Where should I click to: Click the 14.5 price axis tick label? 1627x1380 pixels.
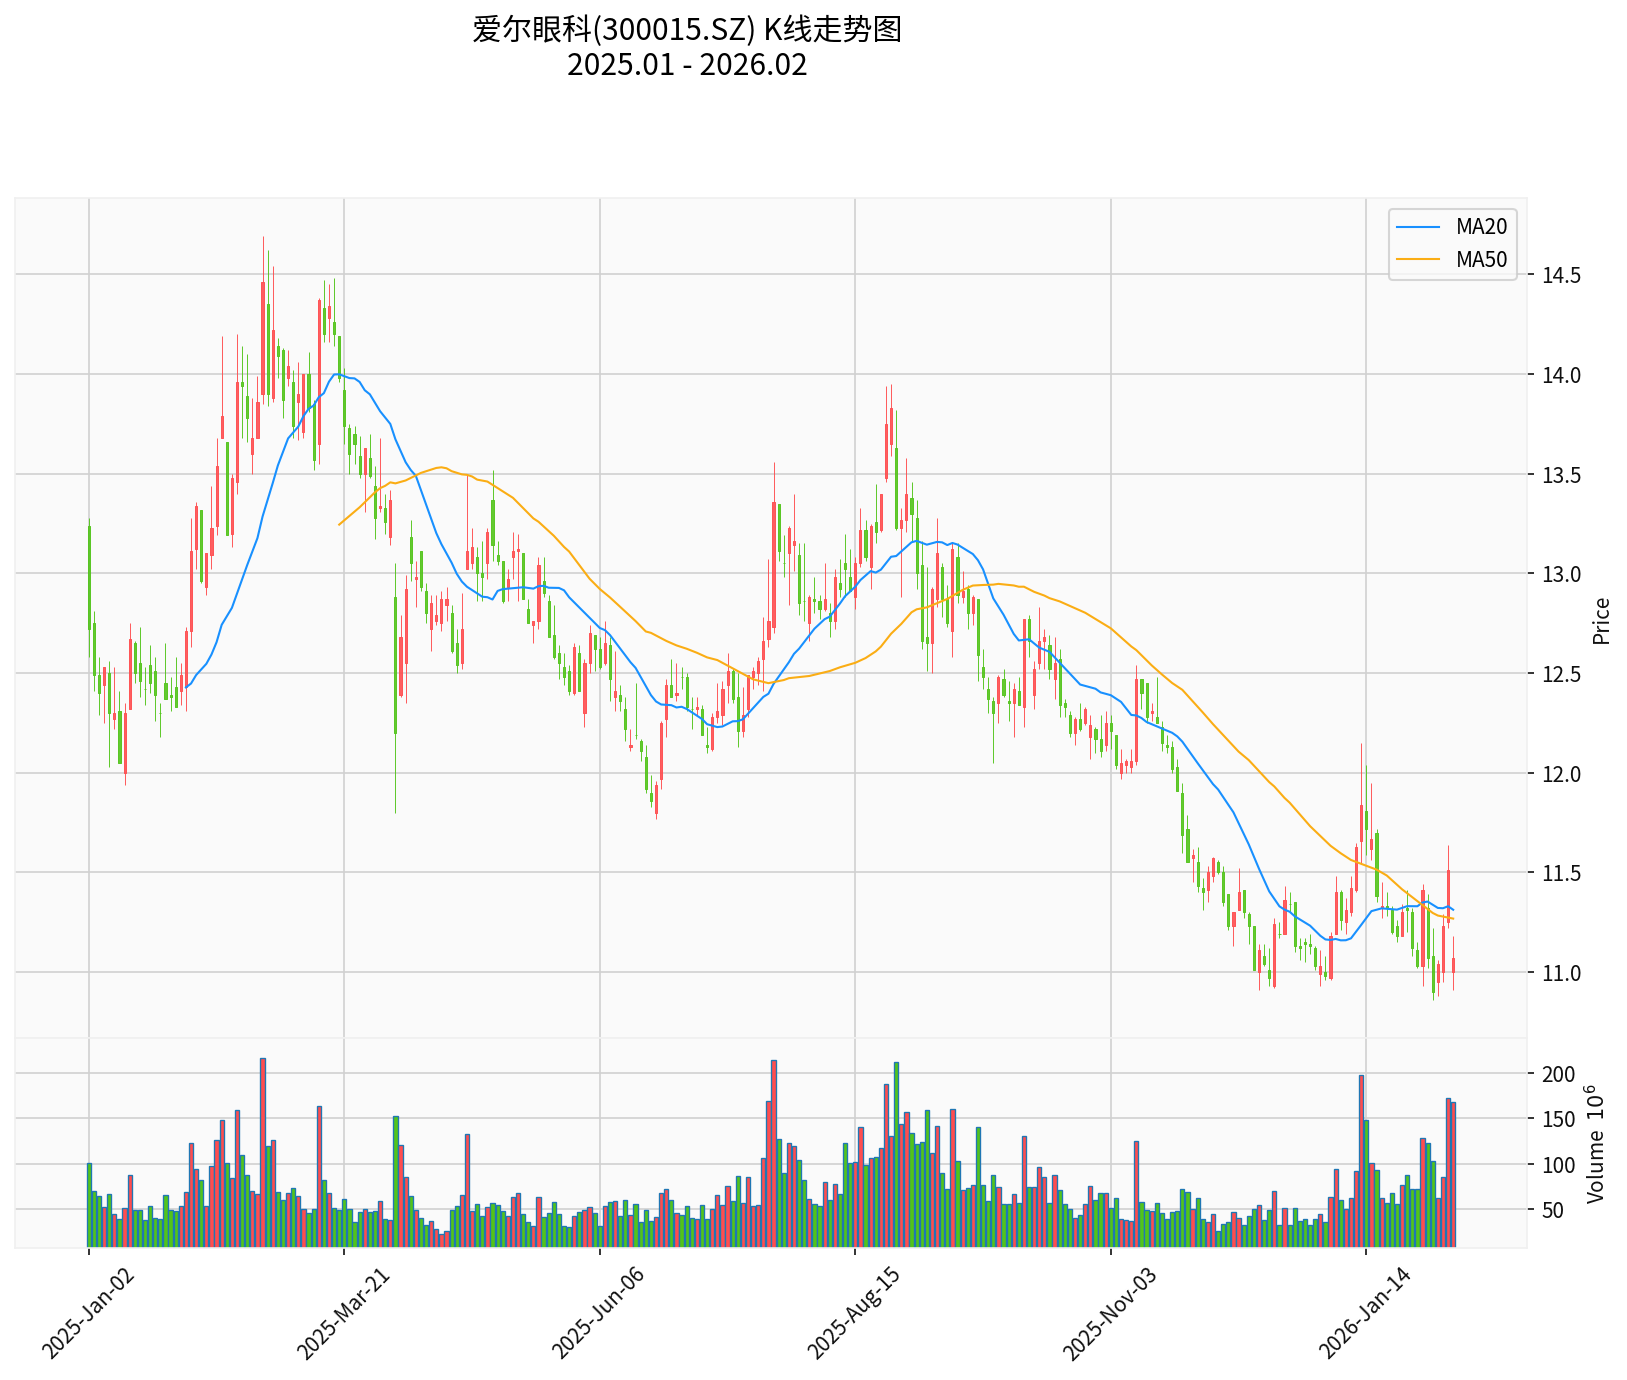click(1560, 275)
